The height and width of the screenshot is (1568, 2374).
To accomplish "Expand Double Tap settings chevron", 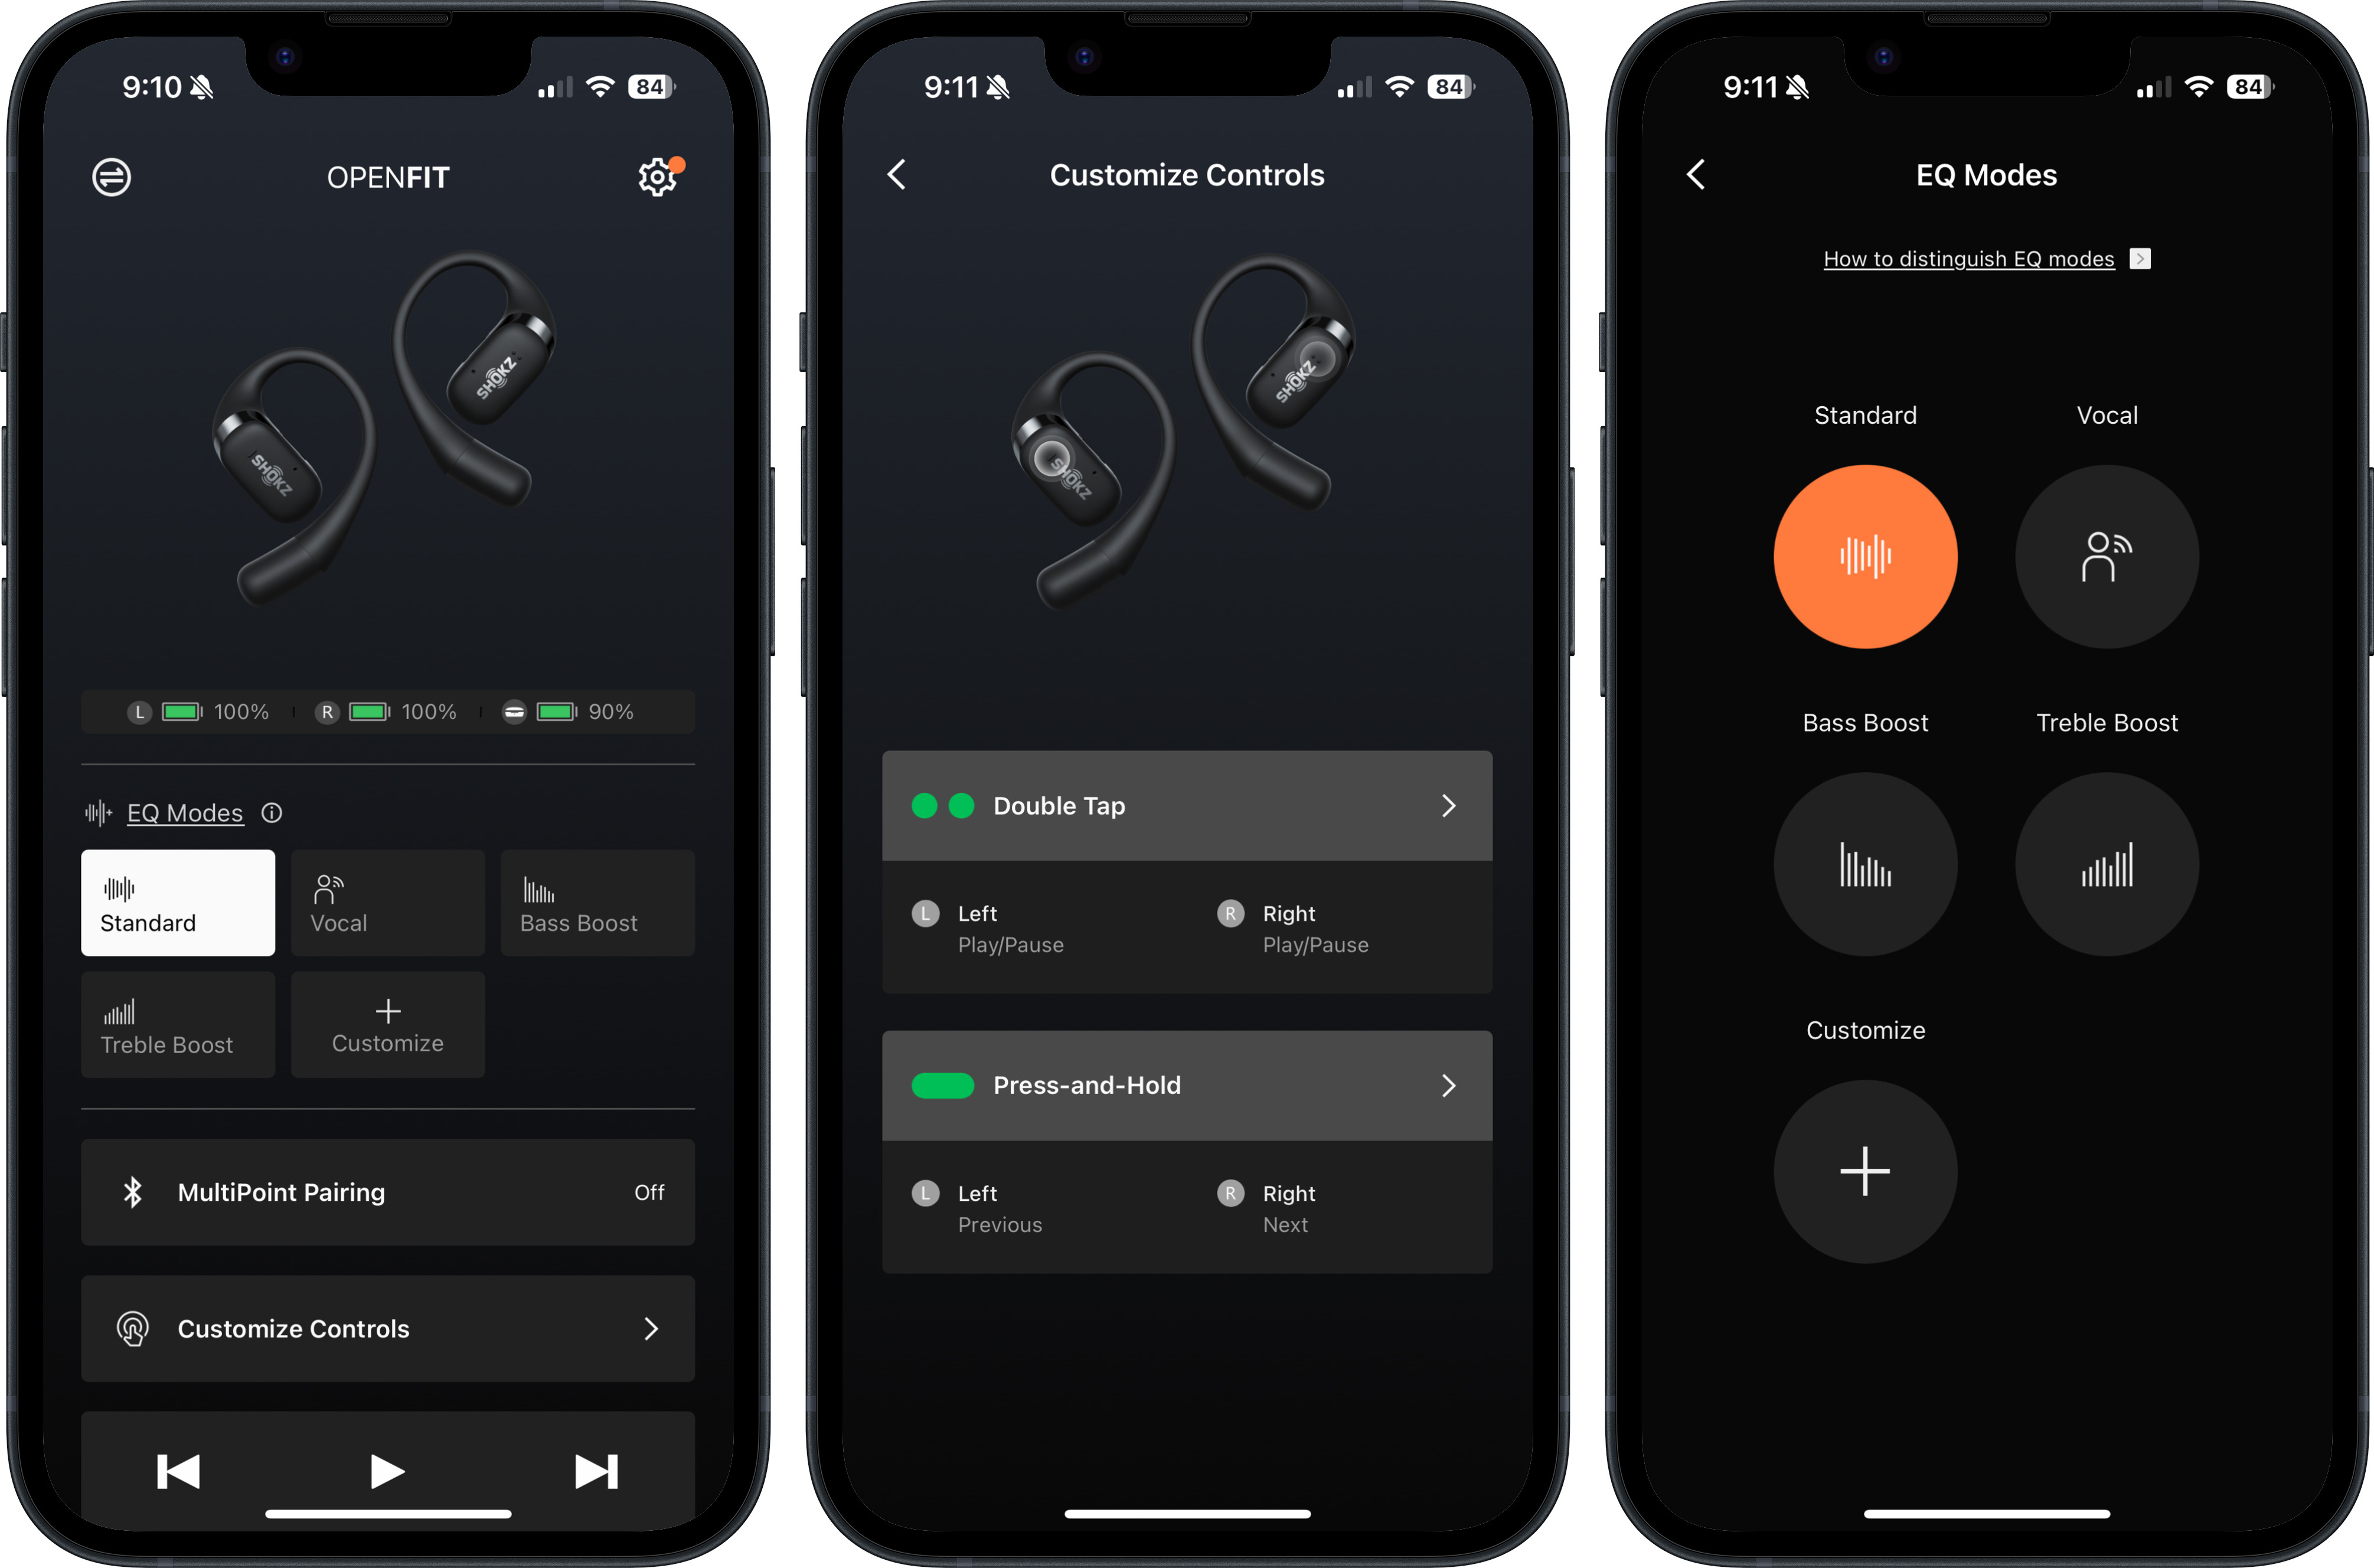I will pyautogui.click(x=1448, y=805).
